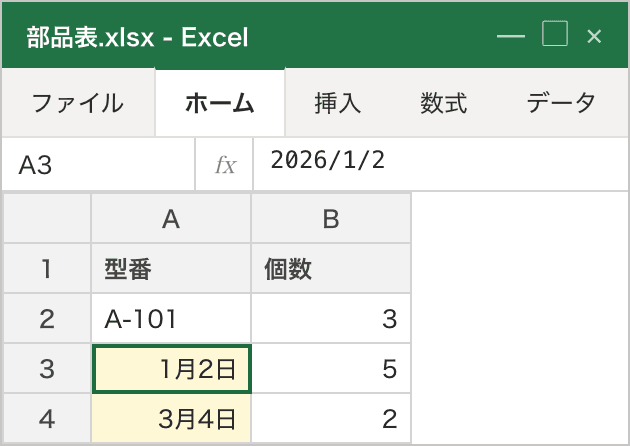
Task: Select row 3 header
Action: click(47, 368)
